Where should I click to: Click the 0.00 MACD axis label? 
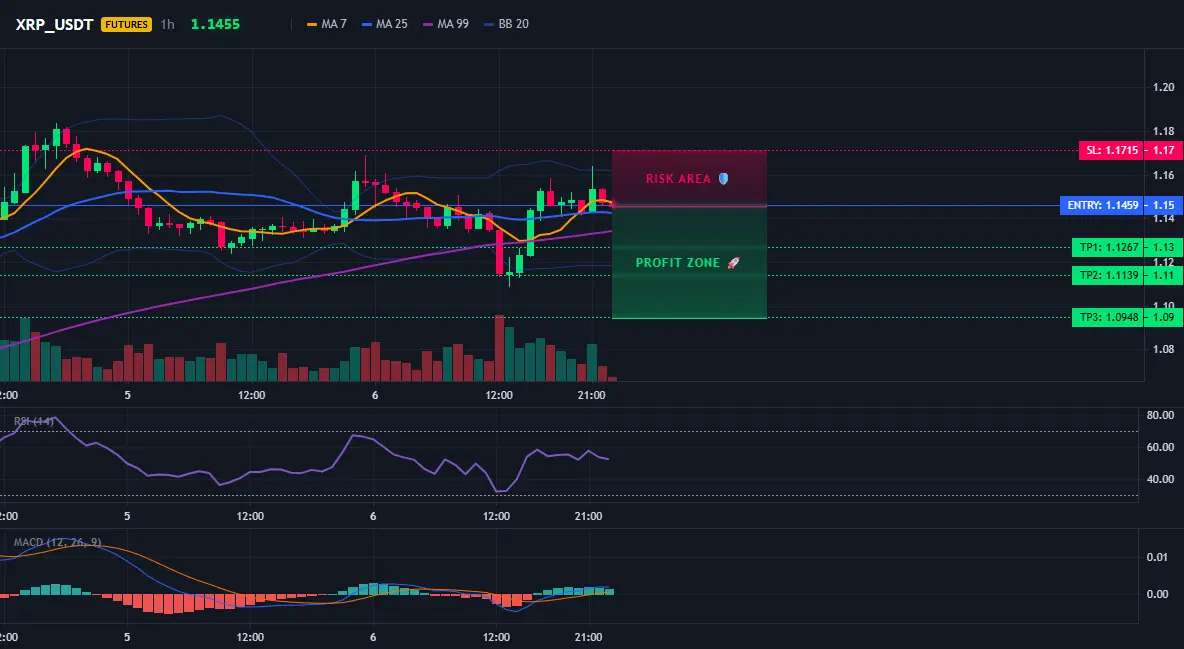[x=1157, y=594]
